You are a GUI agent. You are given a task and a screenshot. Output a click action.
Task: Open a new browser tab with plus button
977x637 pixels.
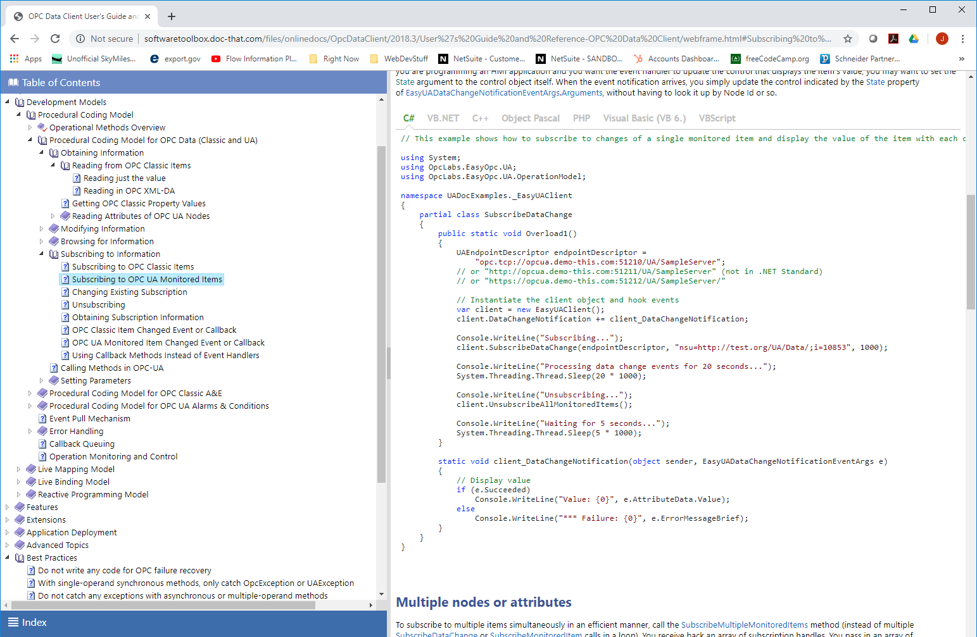coord(171,16)
